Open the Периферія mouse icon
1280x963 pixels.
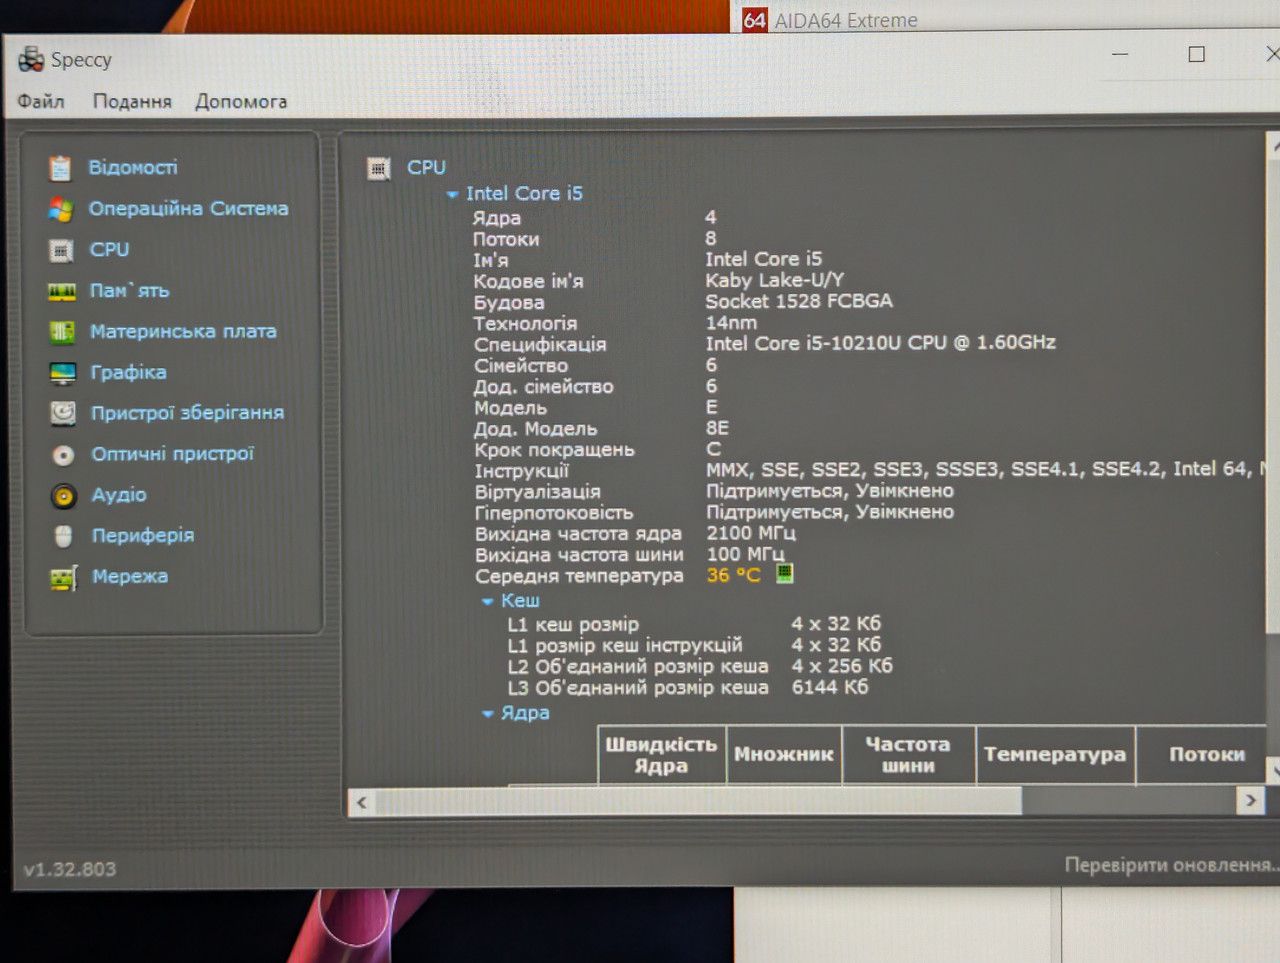coord(63,537)
